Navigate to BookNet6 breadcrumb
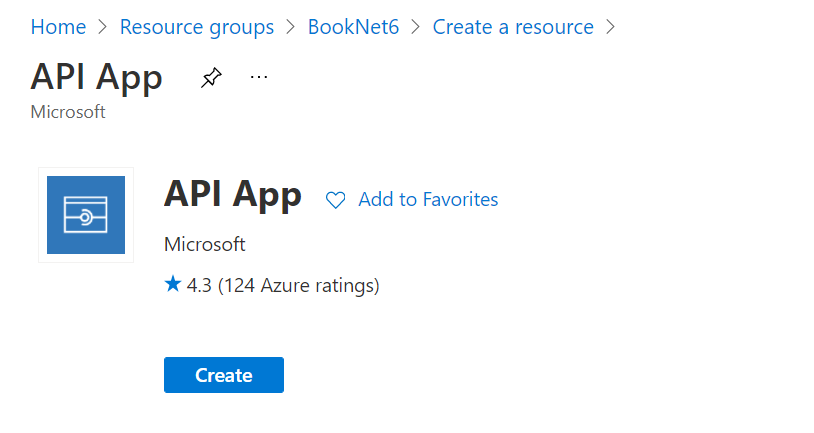This screenshot has width=814, height=433. coord(354,26)
